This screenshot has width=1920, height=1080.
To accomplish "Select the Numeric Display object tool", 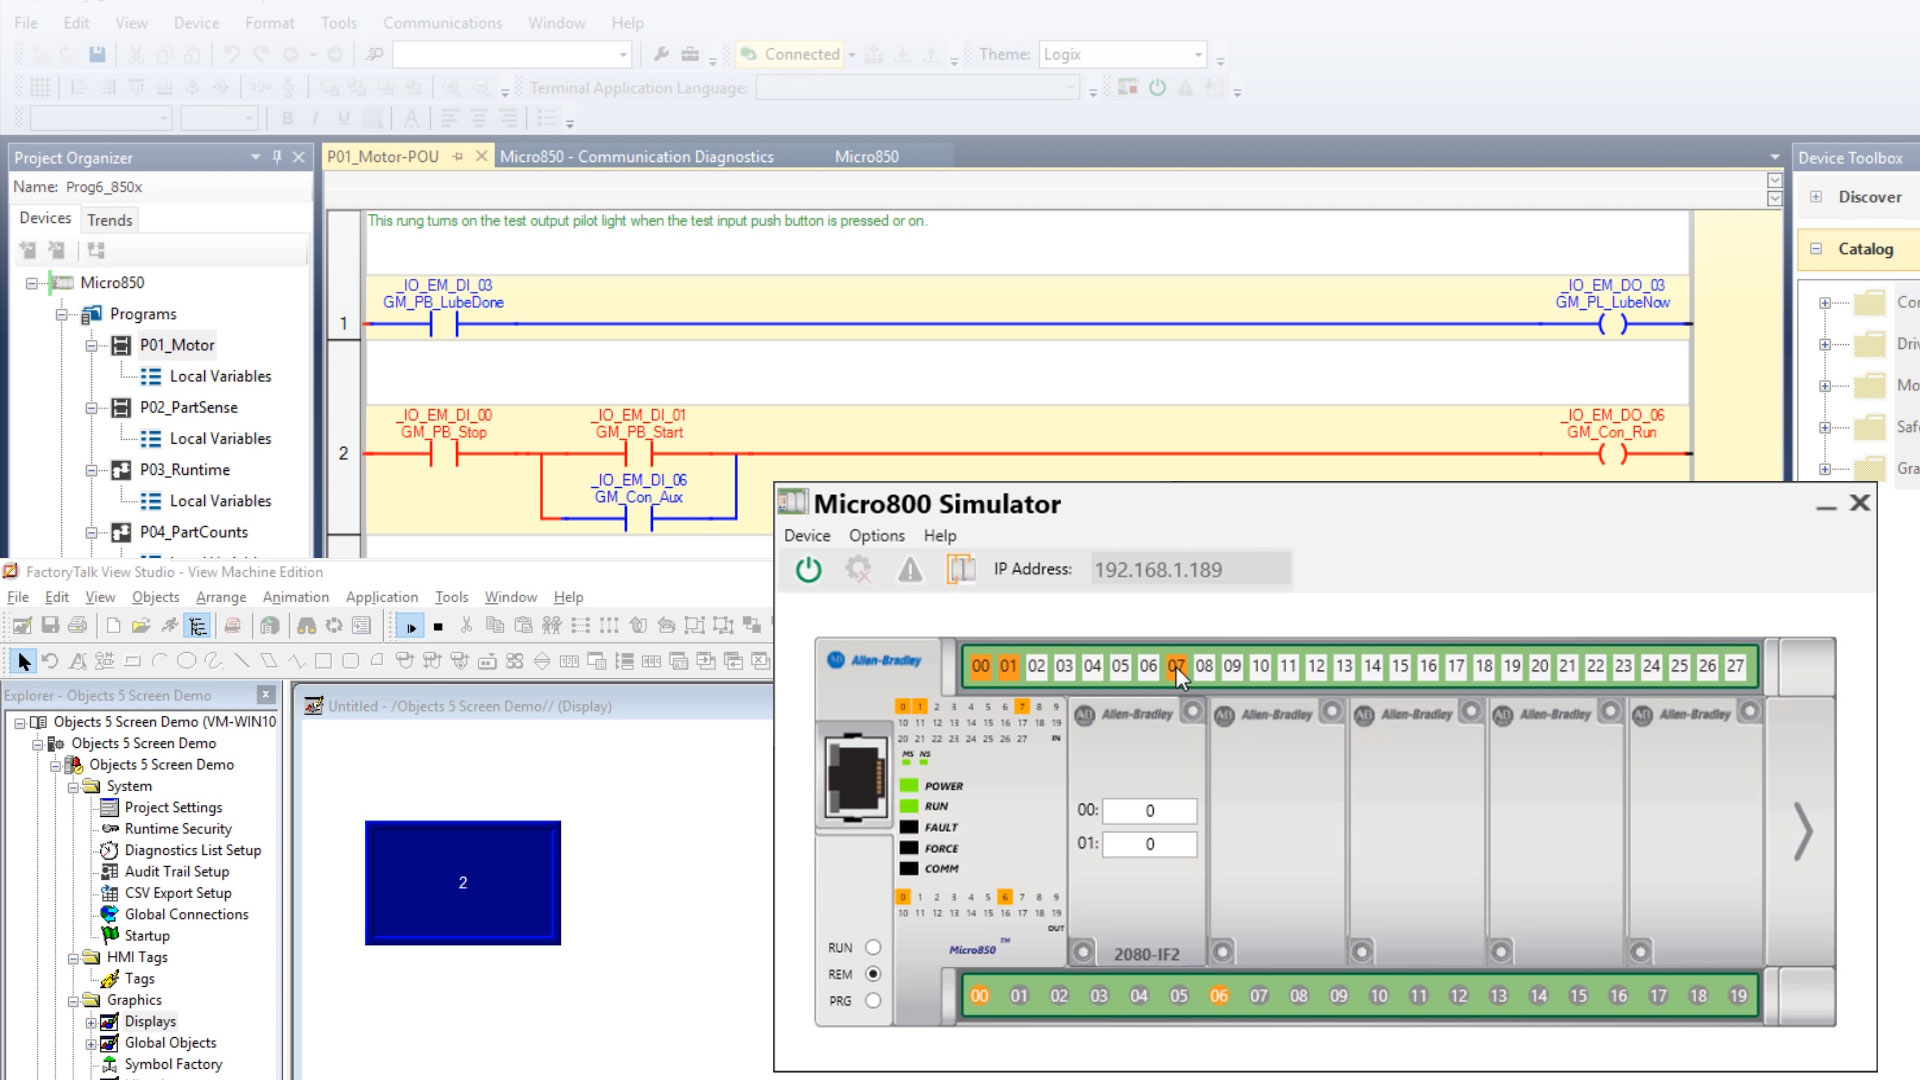I will [x=569, y=661].
